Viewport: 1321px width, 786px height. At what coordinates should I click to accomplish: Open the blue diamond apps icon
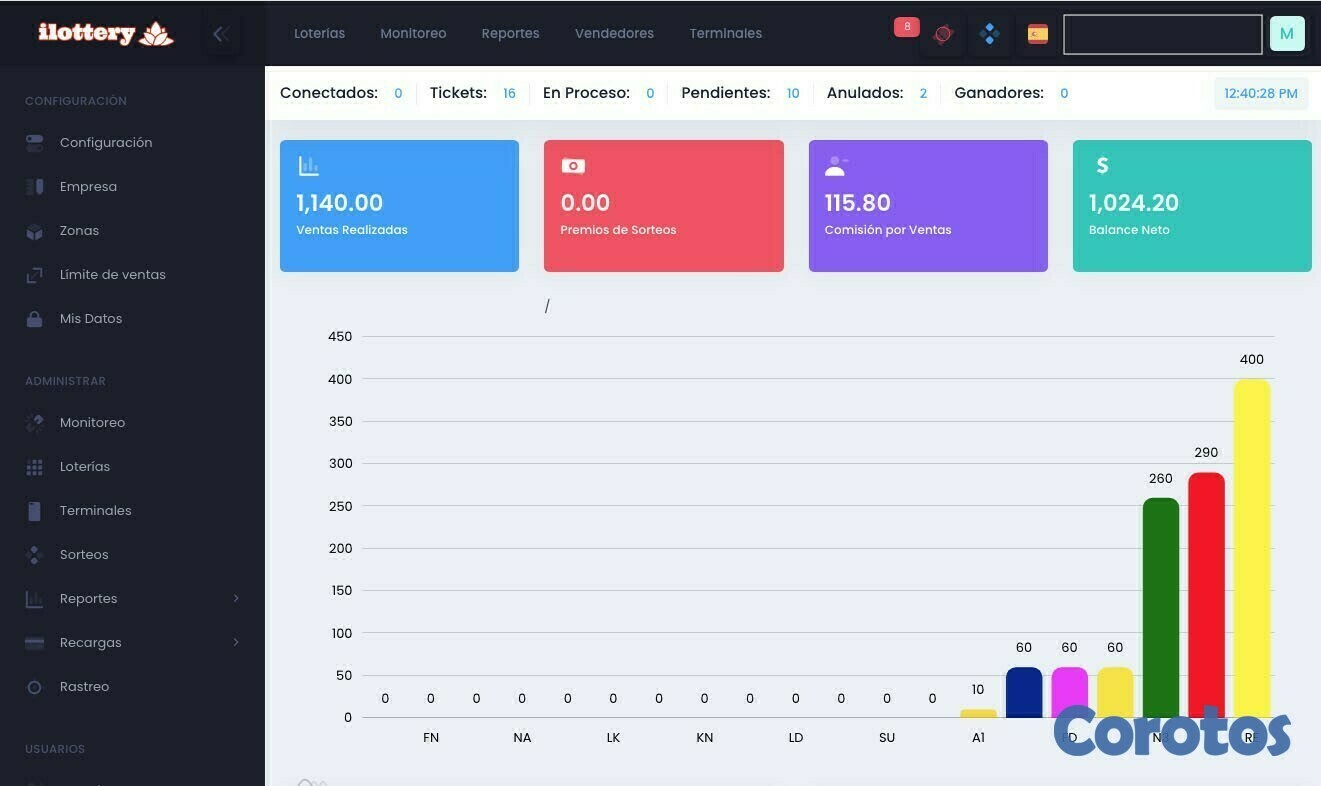[989, 33]
